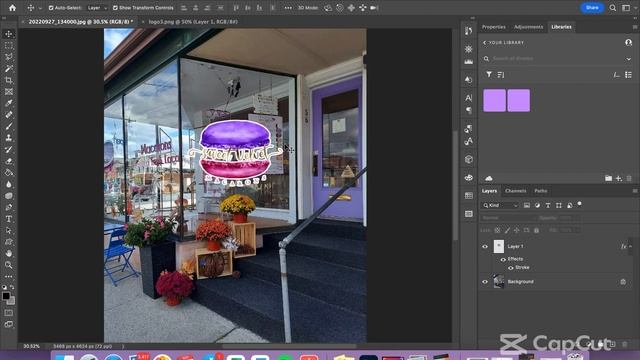640x360 pixels.
Task: Open the History panel icon
Action: tap(469, 31)
